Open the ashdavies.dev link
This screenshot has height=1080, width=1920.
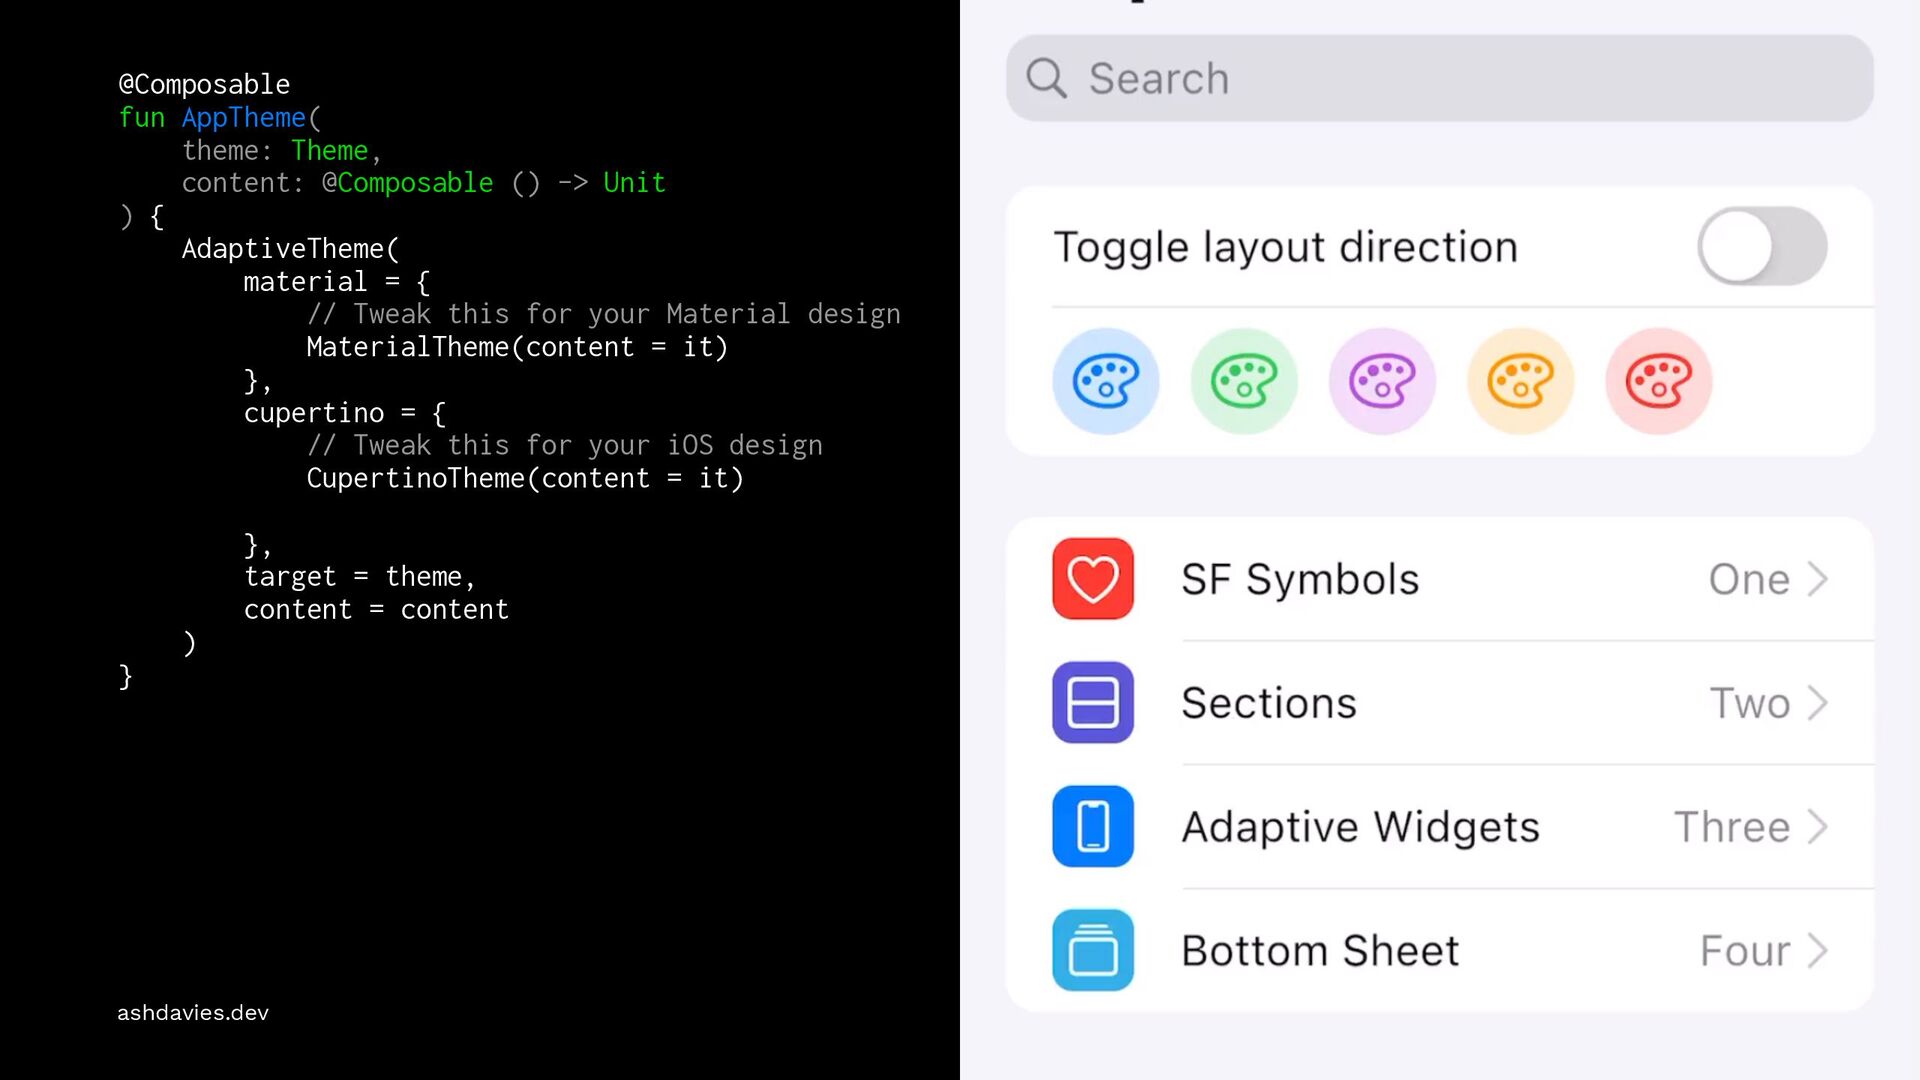point(193,1013)
